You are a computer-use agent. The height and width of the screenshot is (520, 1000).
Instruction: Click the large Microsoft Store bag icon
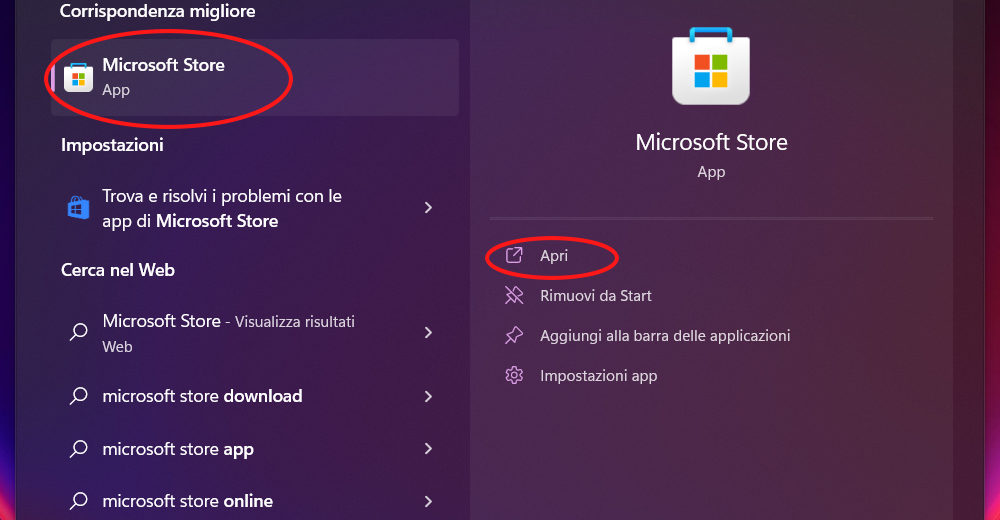coord(711,67)
